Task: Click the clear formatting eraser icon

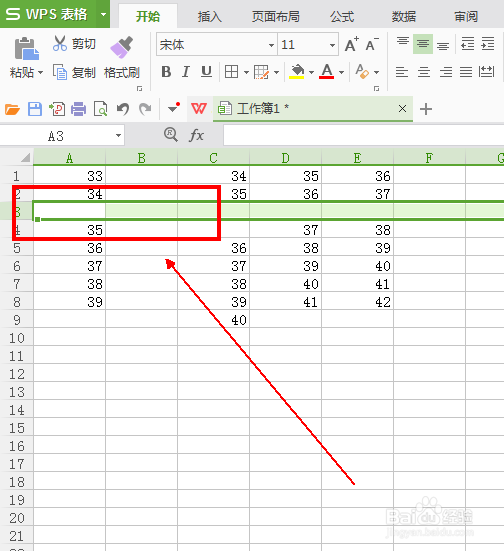Action: 362,72
